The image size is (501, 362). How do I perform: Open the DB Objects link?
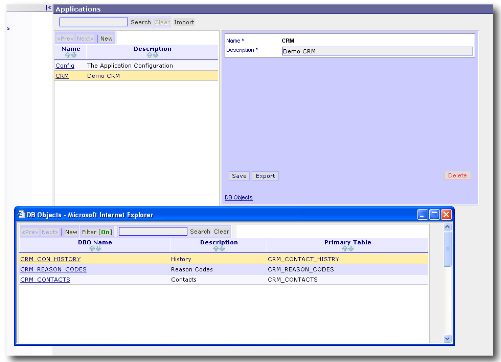tap(239, 197)
